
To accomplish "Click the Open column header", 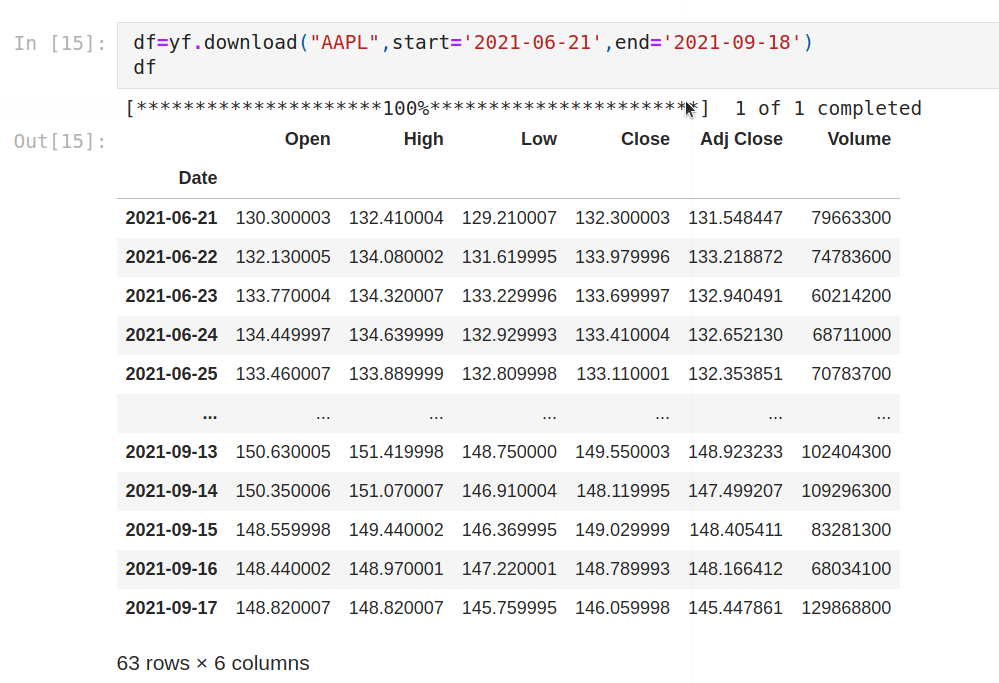I will [x=307, y=139].
